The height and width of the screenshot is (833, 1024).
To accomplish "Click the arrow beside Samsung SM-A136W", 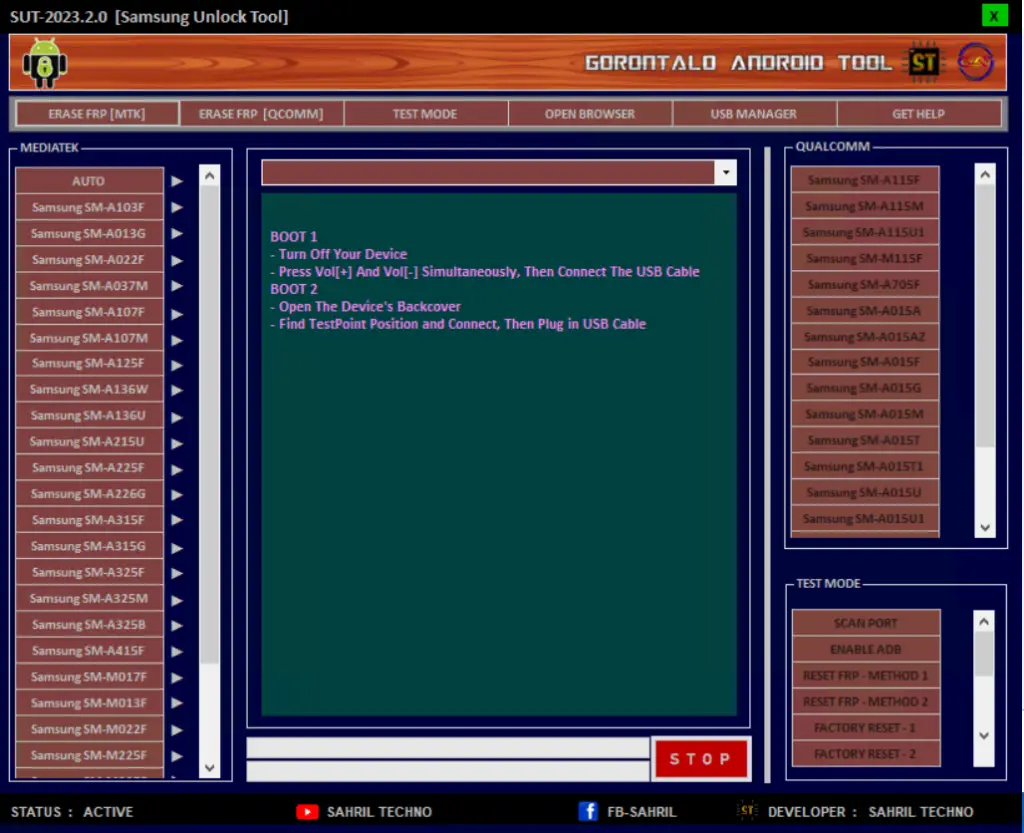I will coord(177,390).
